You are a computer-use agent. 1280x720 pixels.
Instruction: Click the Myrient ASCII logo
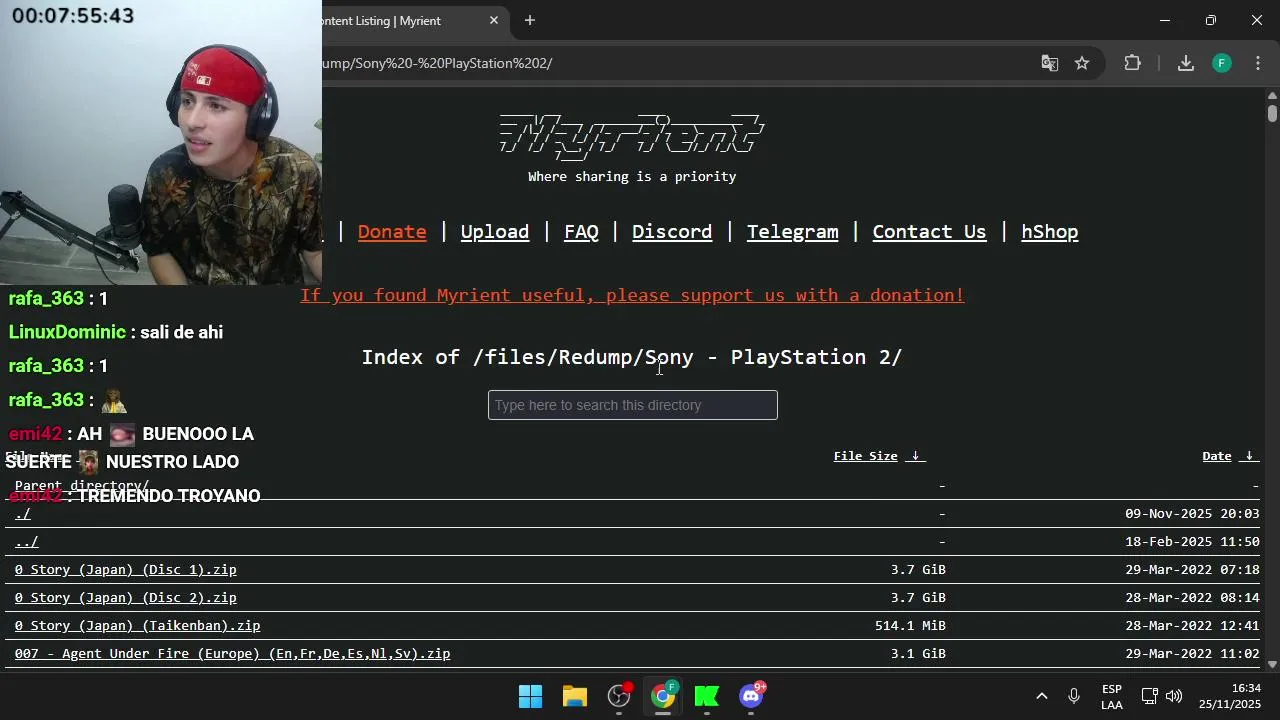(x=632, y=137)
